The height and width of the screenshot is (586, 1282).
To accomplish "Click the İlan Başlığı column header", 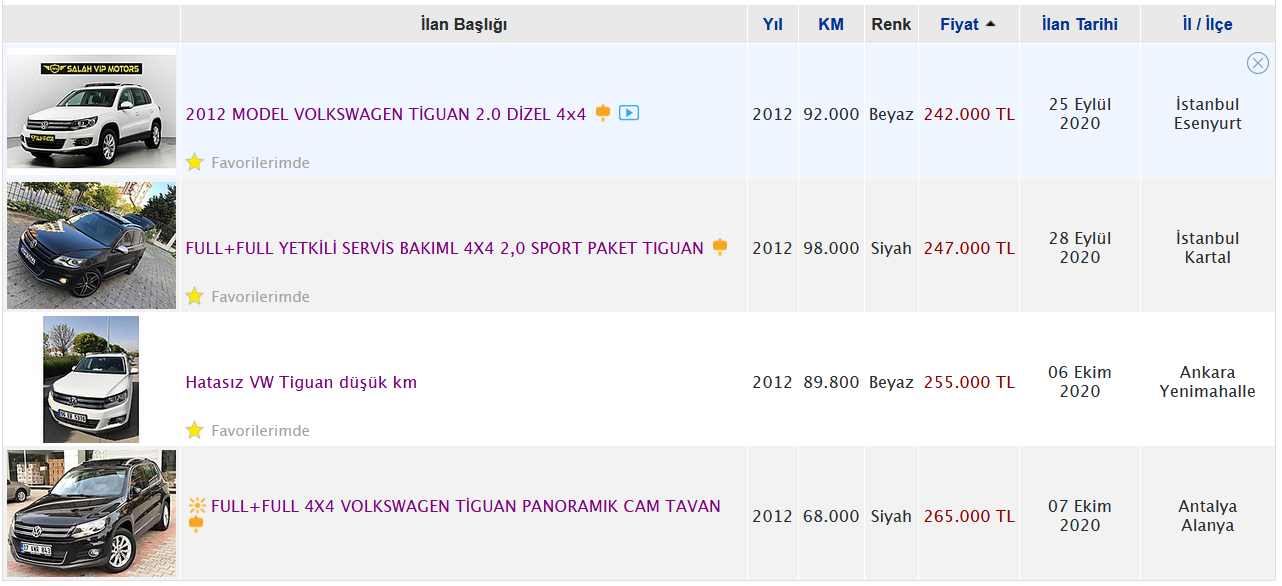I will click(x=464, y=24).
